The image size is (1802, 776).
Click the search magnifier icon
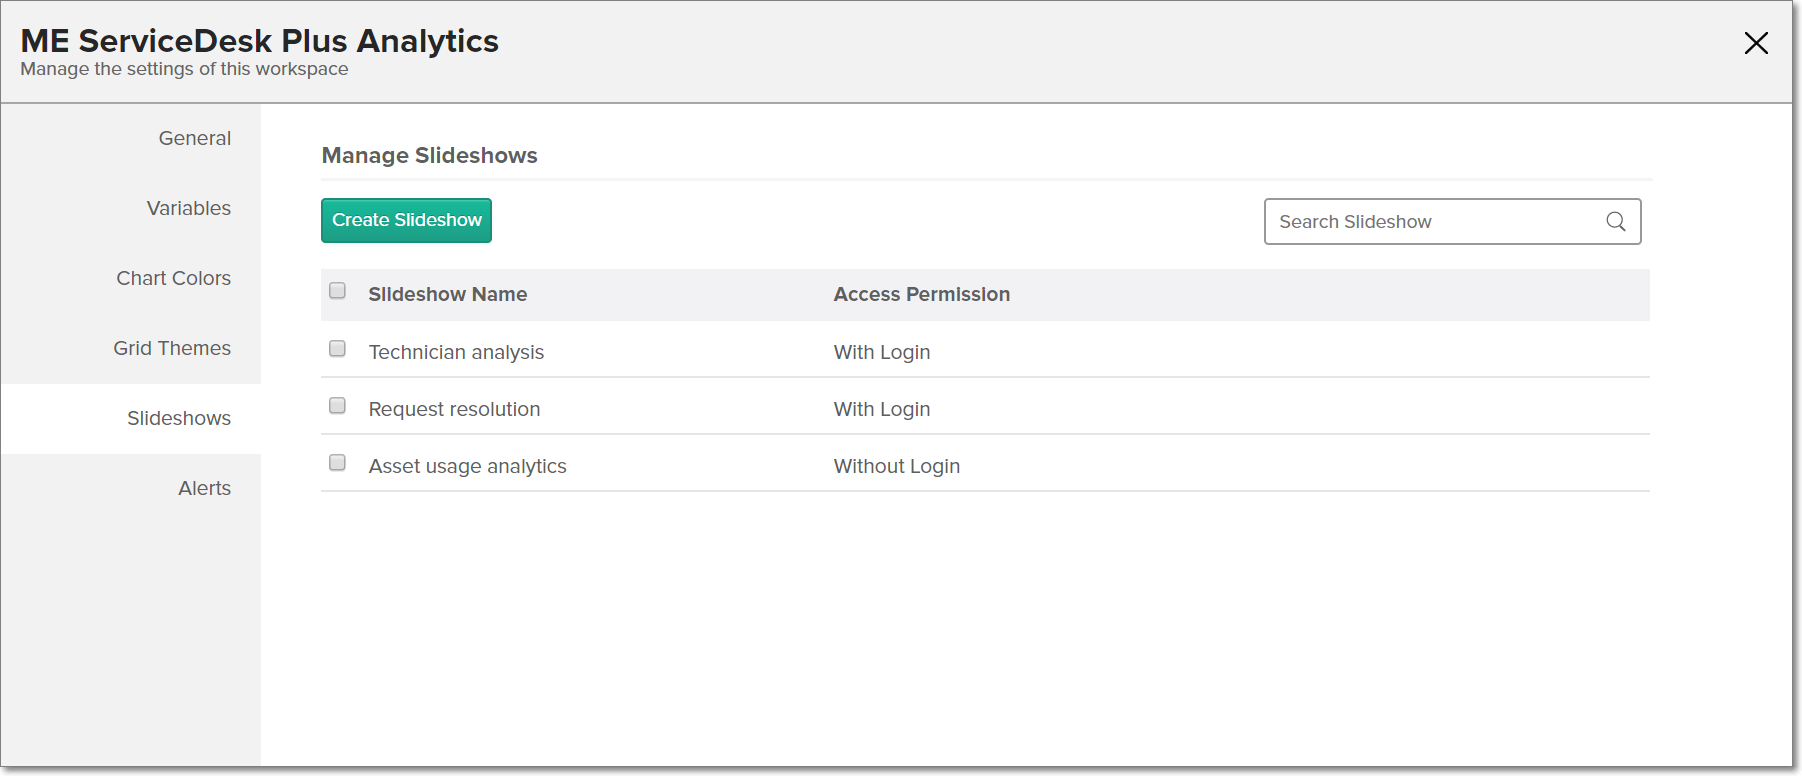1615,222
